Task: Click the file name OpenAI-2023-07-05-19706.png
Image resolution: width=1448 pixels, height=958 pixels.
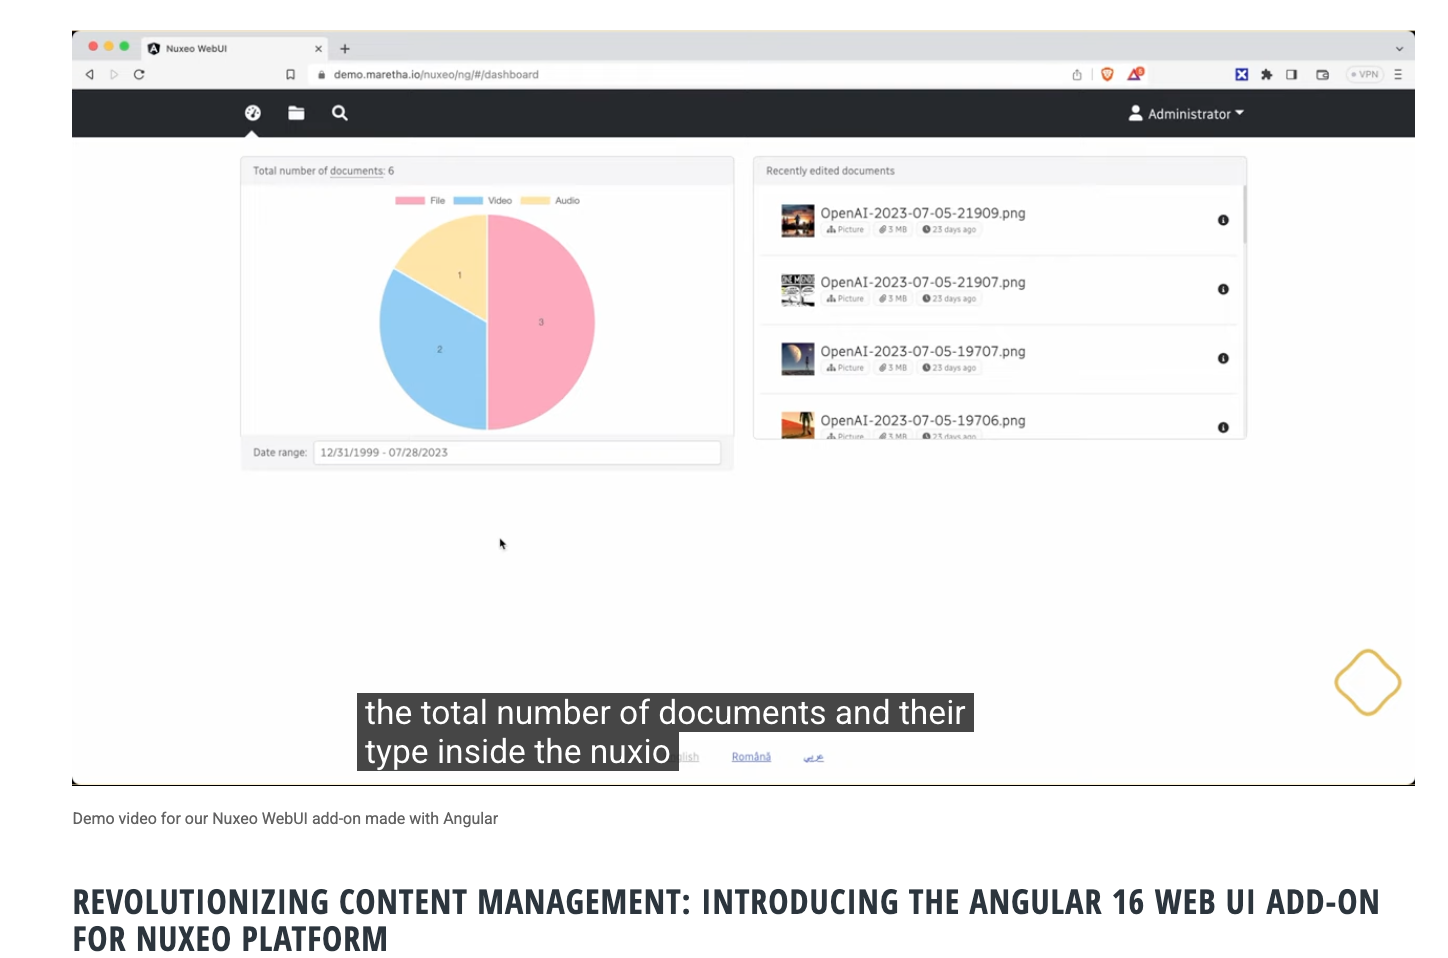Action: coord(923,420)
